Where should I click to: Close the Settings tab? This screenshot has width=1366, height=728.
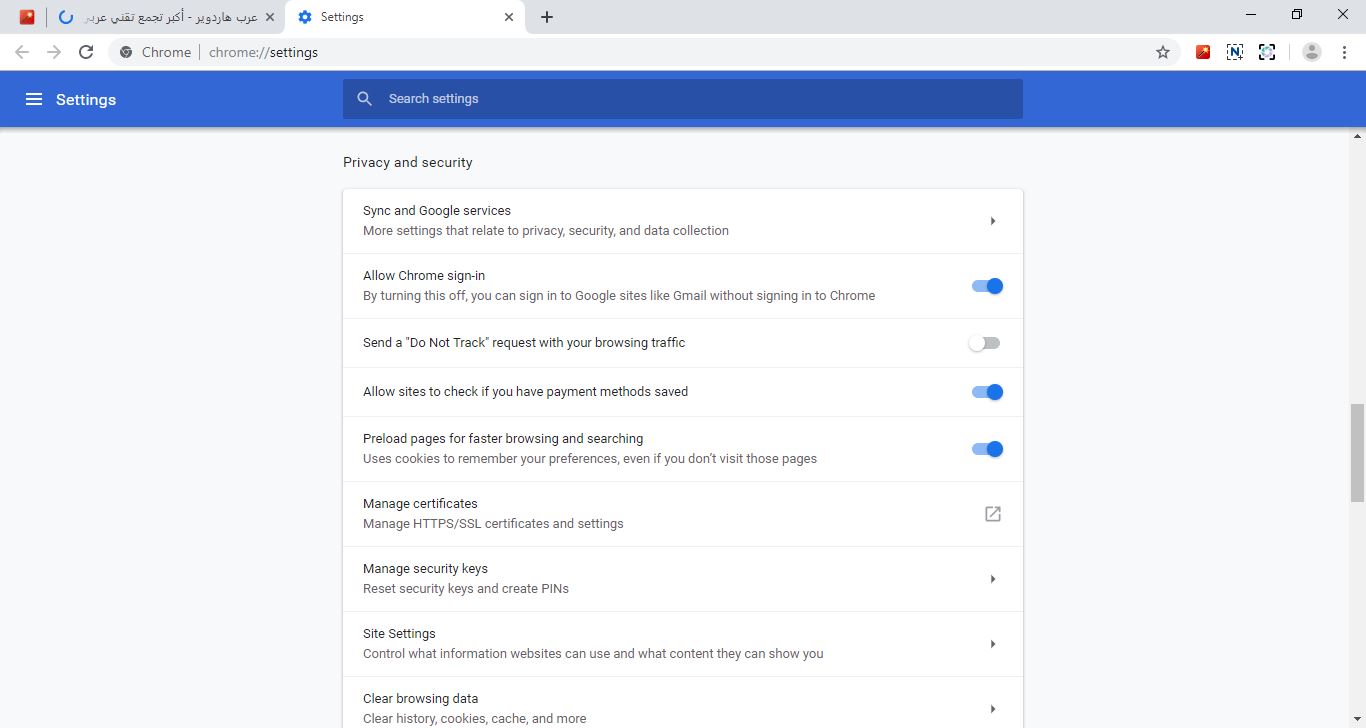tap(509, 17)
